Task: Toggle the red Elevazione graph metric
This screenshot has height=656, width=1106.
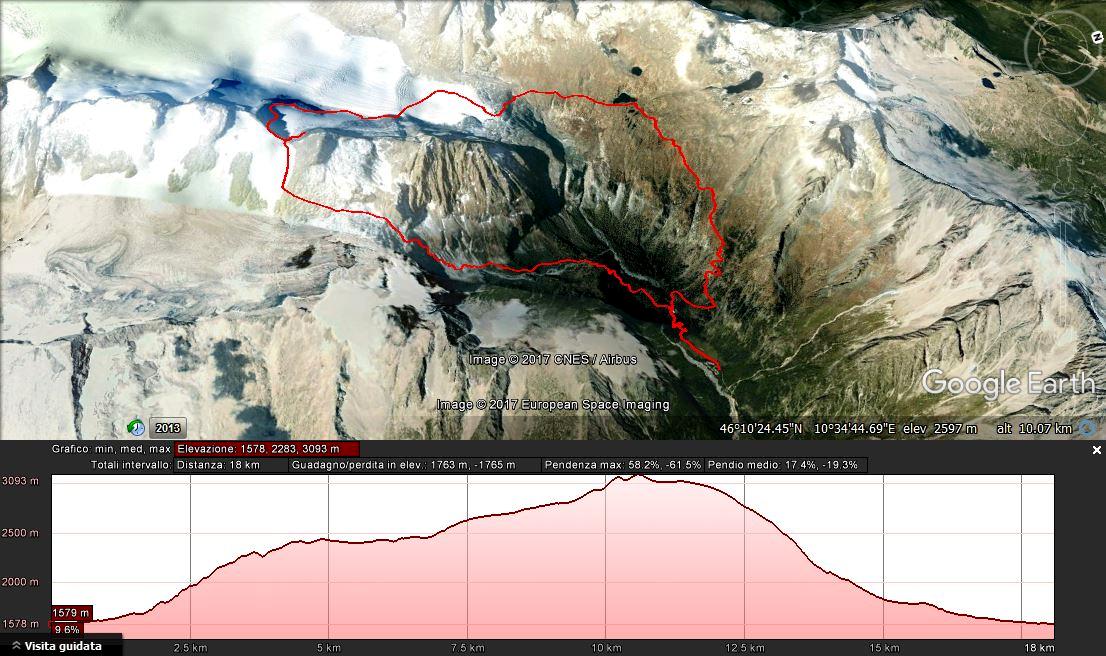Action: tap(266, 449)
